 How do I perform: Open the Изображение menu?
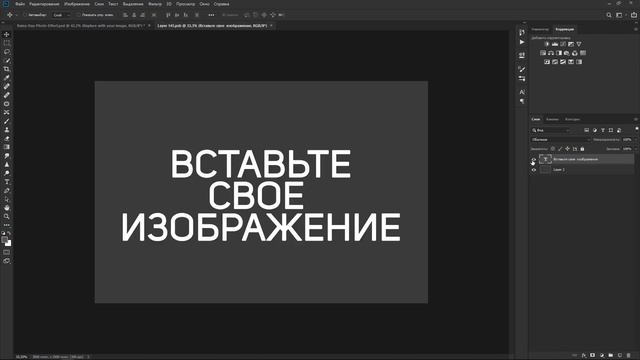click(x=77, y=4)
